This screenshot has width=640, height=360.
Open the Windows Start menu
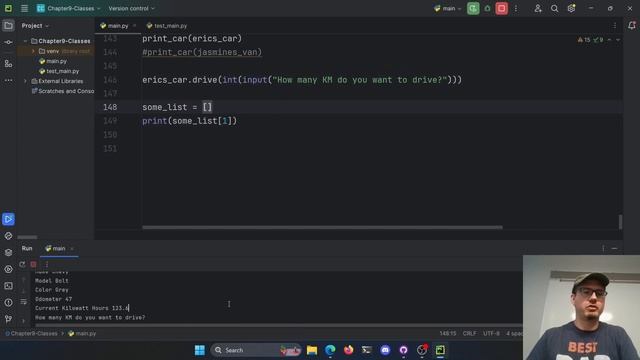(x=200, y=350)
